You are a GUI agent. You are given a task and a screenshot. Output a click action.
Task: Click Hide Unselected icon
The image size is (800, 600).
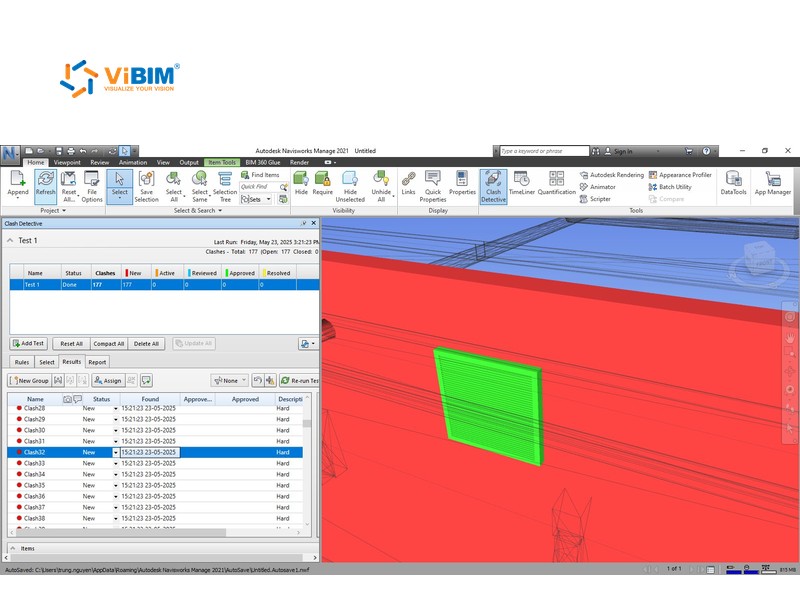350,179
